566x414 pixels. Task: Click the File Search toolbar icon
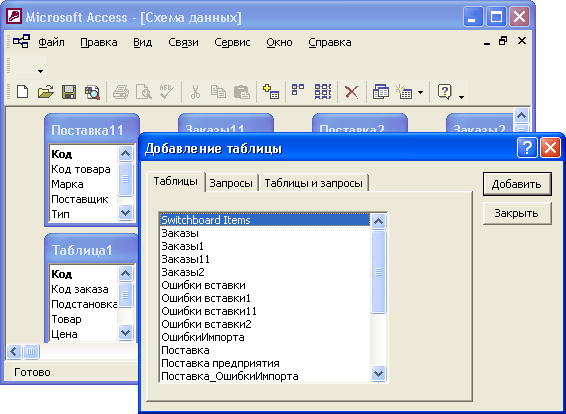(x=92, y=92)
